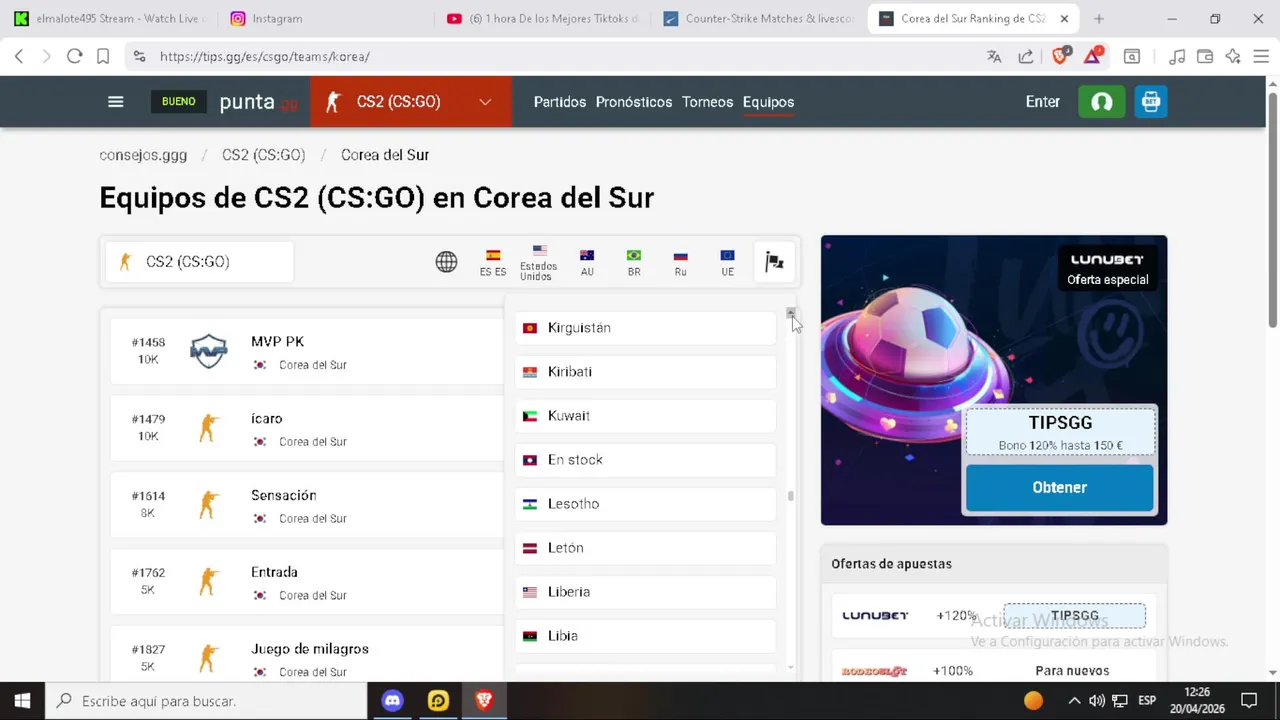This screenshot has width=1280, height=720.
Task: Open the Entrada team row
Action: click(307, 582)
